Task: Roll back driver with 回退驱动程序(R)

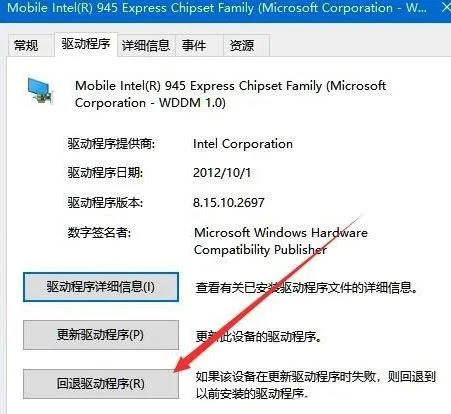Action: pos(101,384)
